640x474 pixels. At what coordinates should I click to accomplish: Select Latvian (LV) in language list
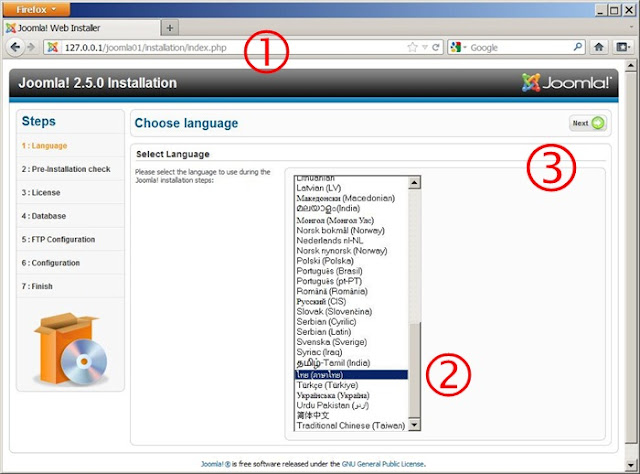click(x=351, y=188)
